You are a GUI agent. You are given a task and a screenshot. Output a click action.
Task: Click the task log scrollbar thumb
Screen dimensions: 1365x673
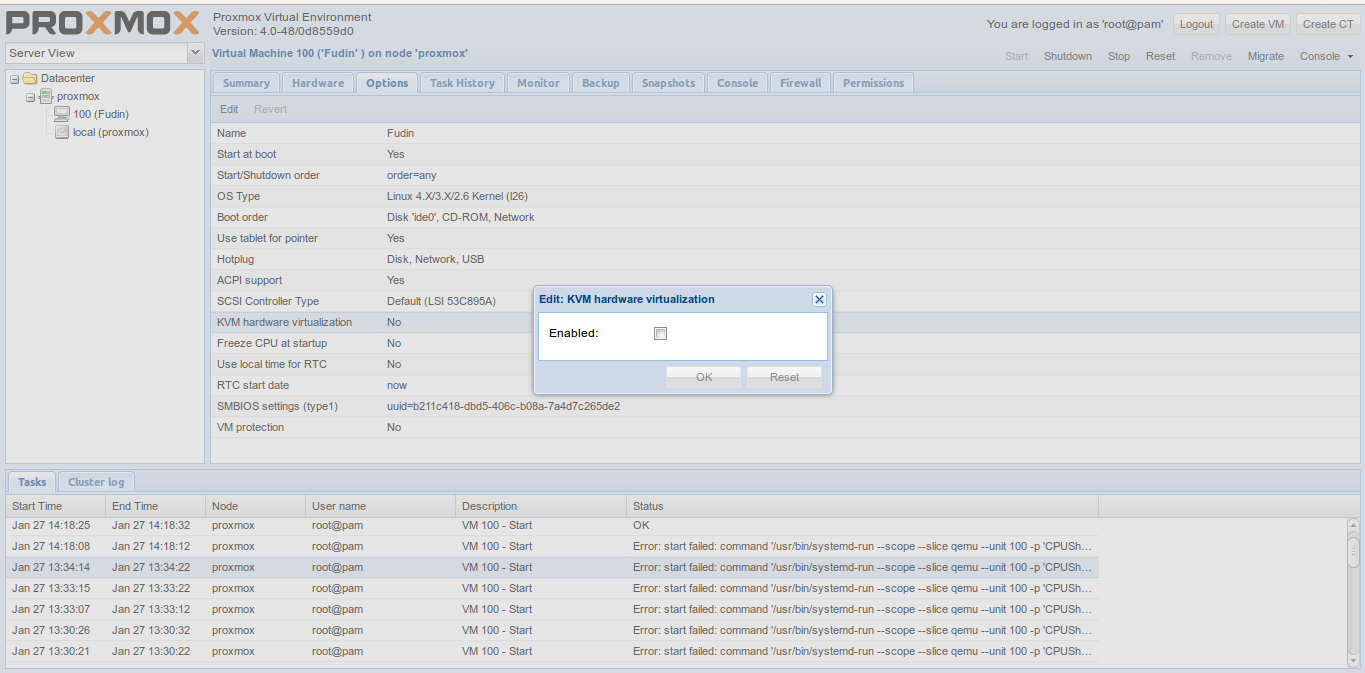click(x=1353, y=550)
